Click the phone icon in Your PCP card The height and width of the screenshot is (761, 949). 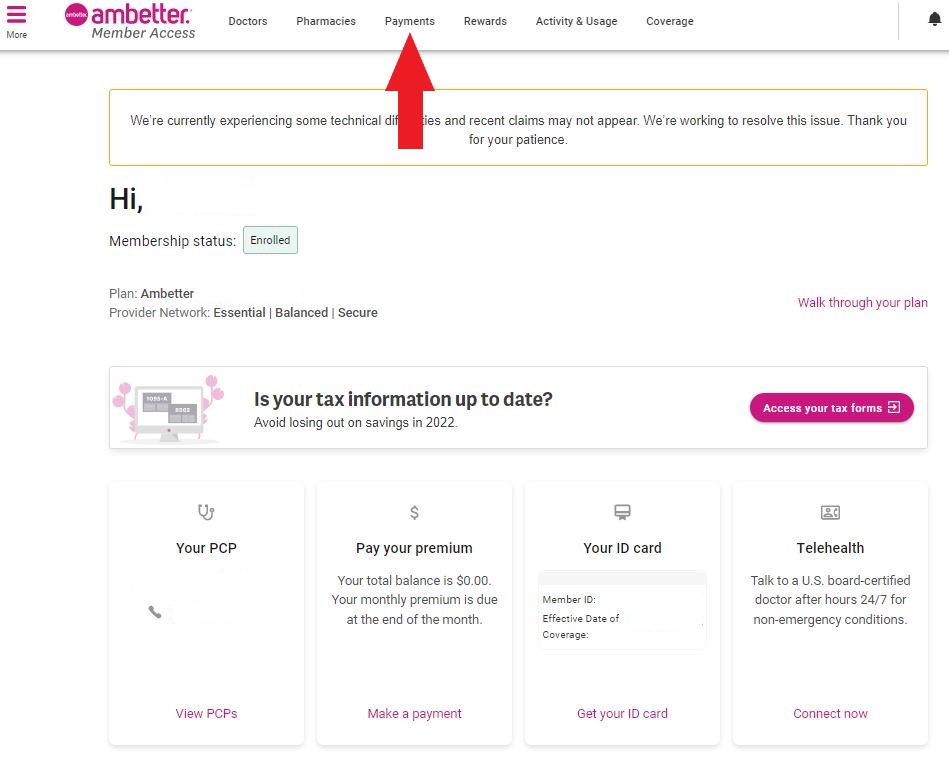tap(155, 611)
